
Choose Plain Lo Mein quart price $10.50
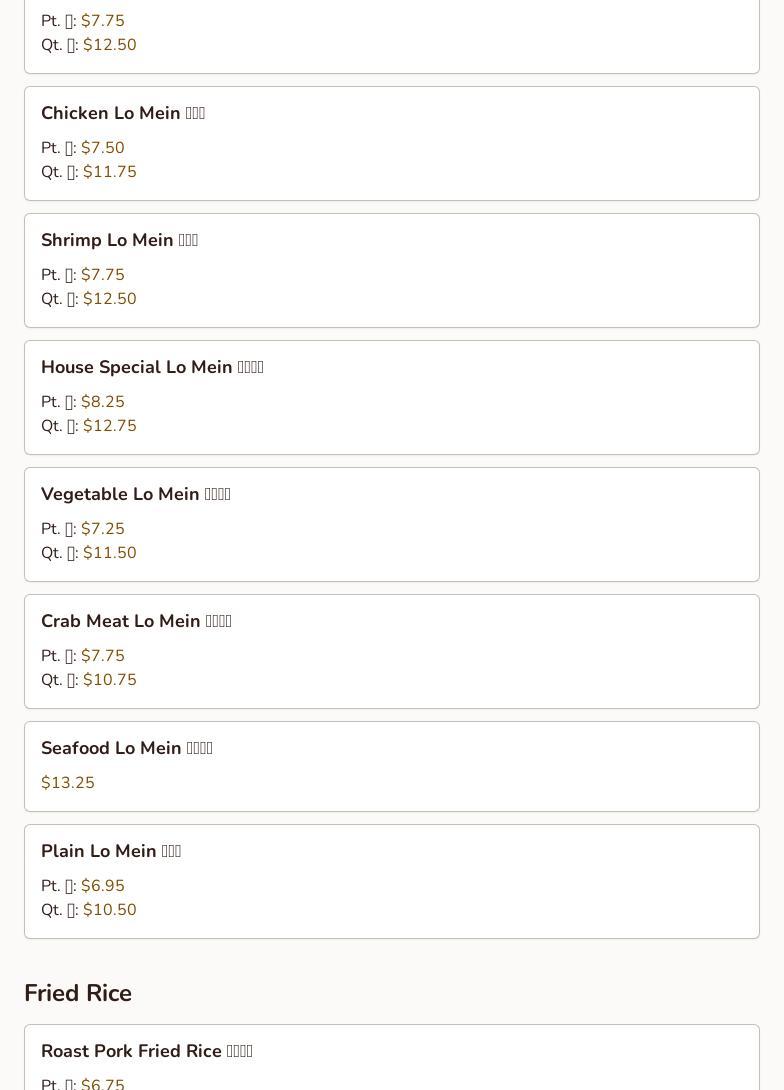pos(109,910)
